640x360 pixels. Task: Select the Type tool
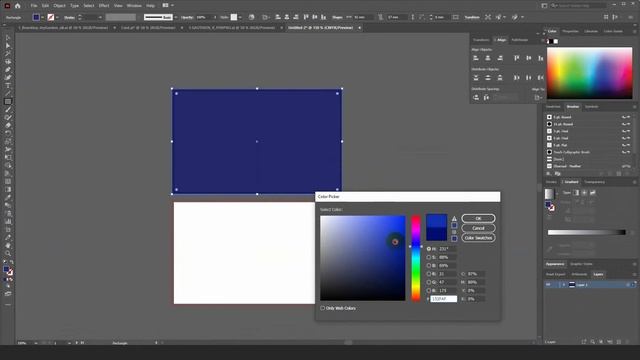point(8,86)
